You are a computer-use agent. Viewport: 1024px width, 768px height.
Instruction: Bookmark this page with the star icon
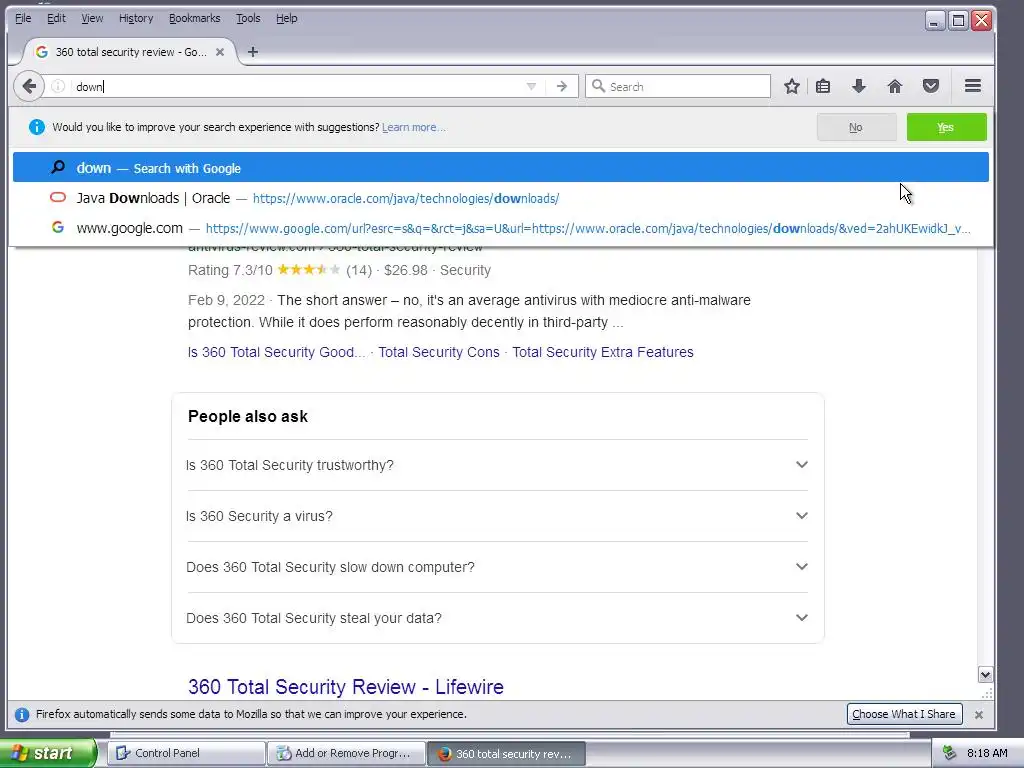pos(792,86)
